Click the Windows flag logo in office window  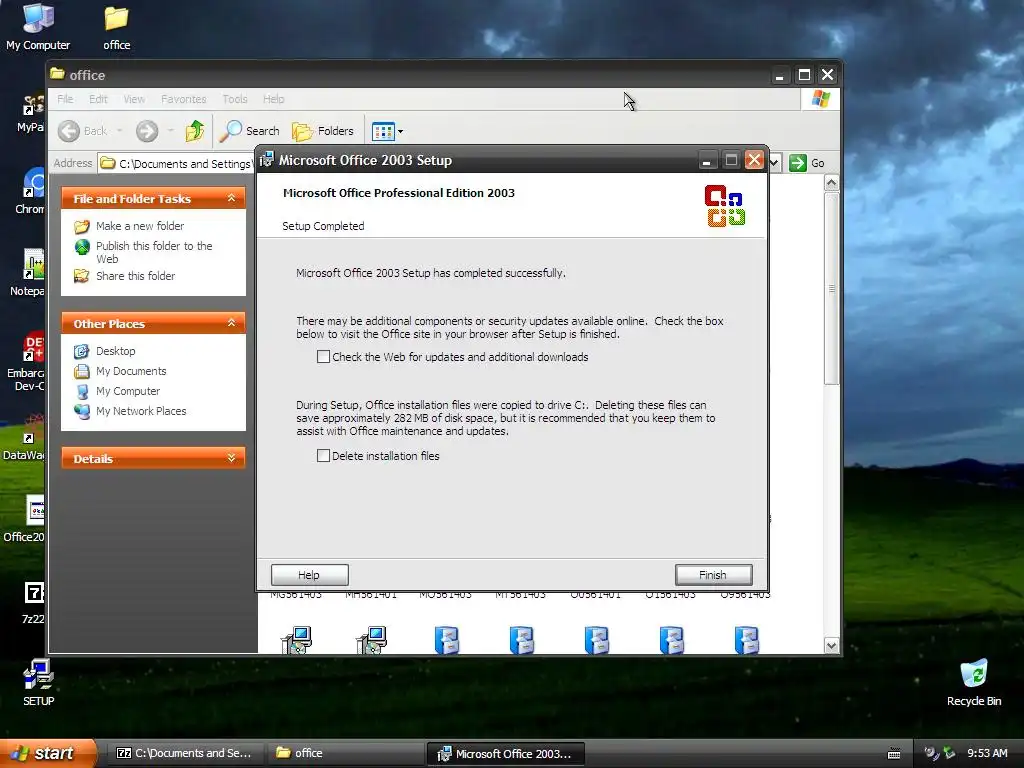pyautogui.click(x=820, y=99)
